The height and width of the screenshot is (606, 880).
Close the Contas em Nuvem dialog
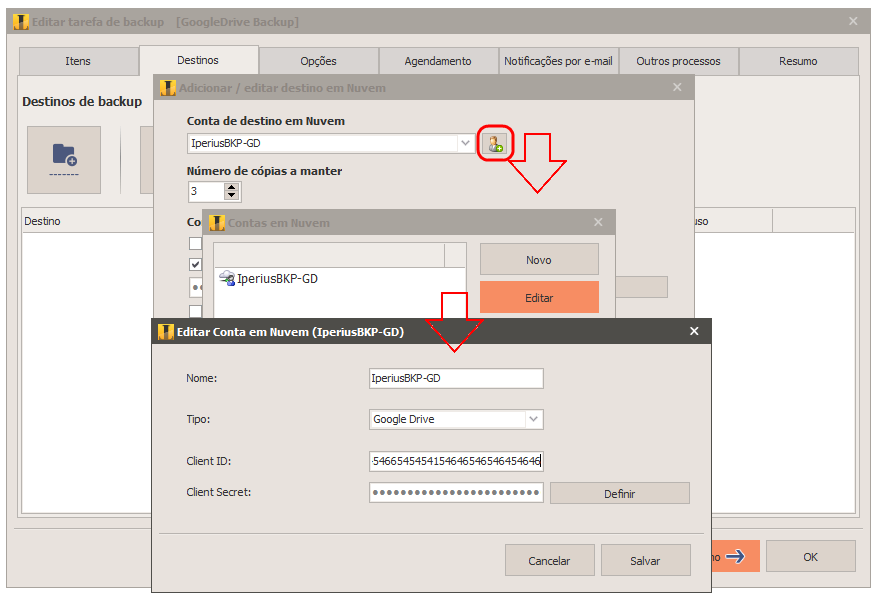click(598, 222)
